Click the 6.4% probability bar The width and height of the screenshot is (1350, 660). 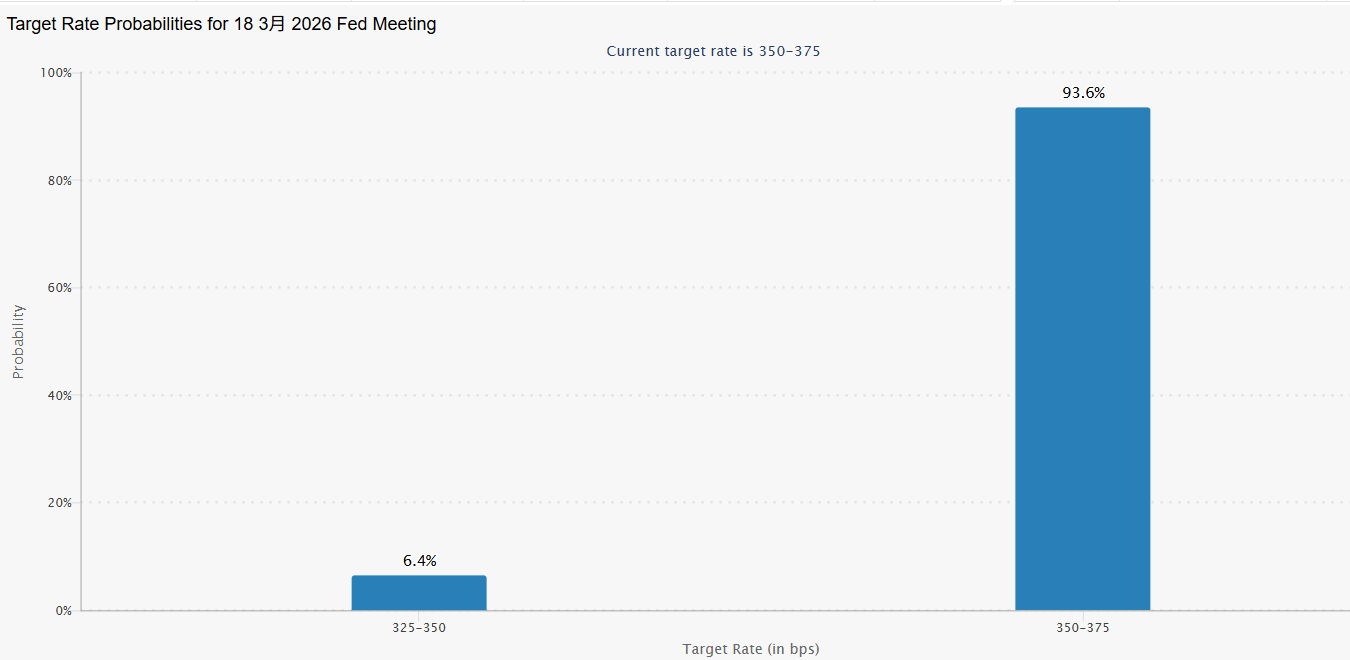(x=419, y=592)
